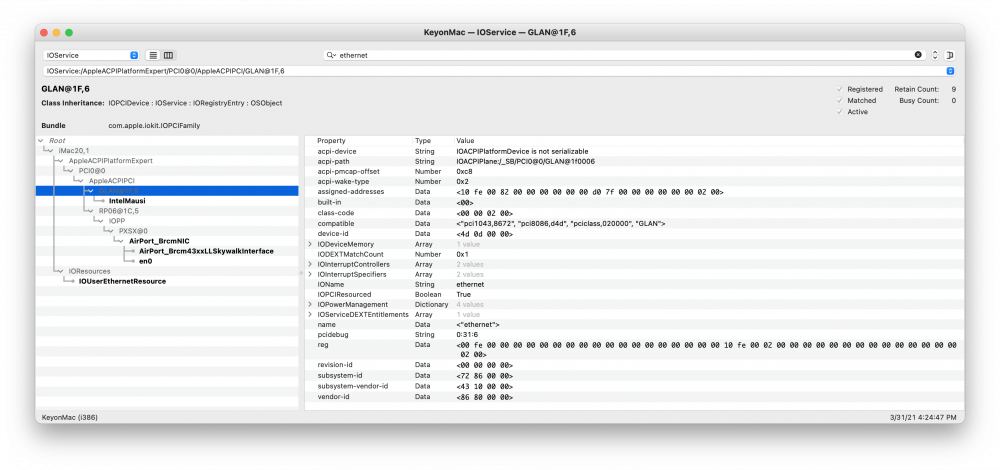
Task: Select AirPort_BrcmNIC tree entry
Action: coord(159,241)
